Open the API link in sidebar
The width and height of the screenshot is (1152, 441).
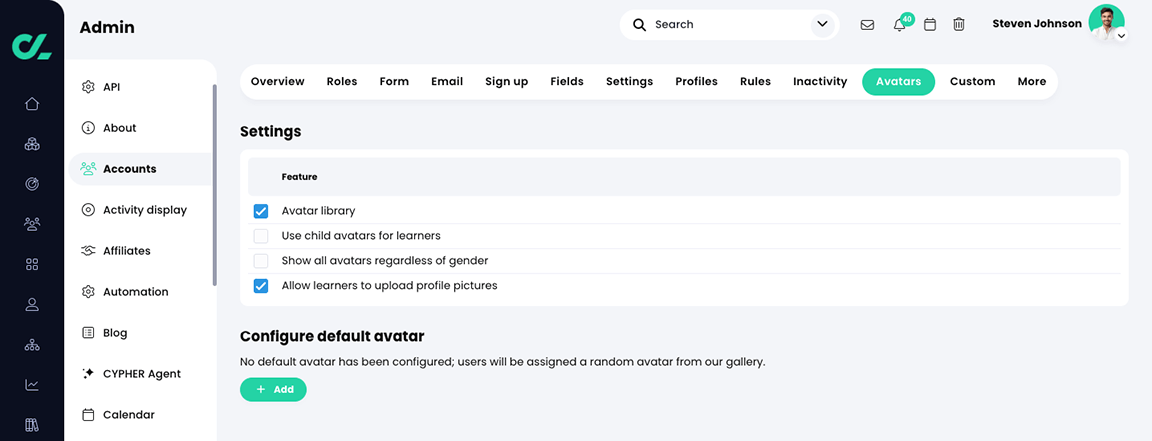click(x=112, y=87)
